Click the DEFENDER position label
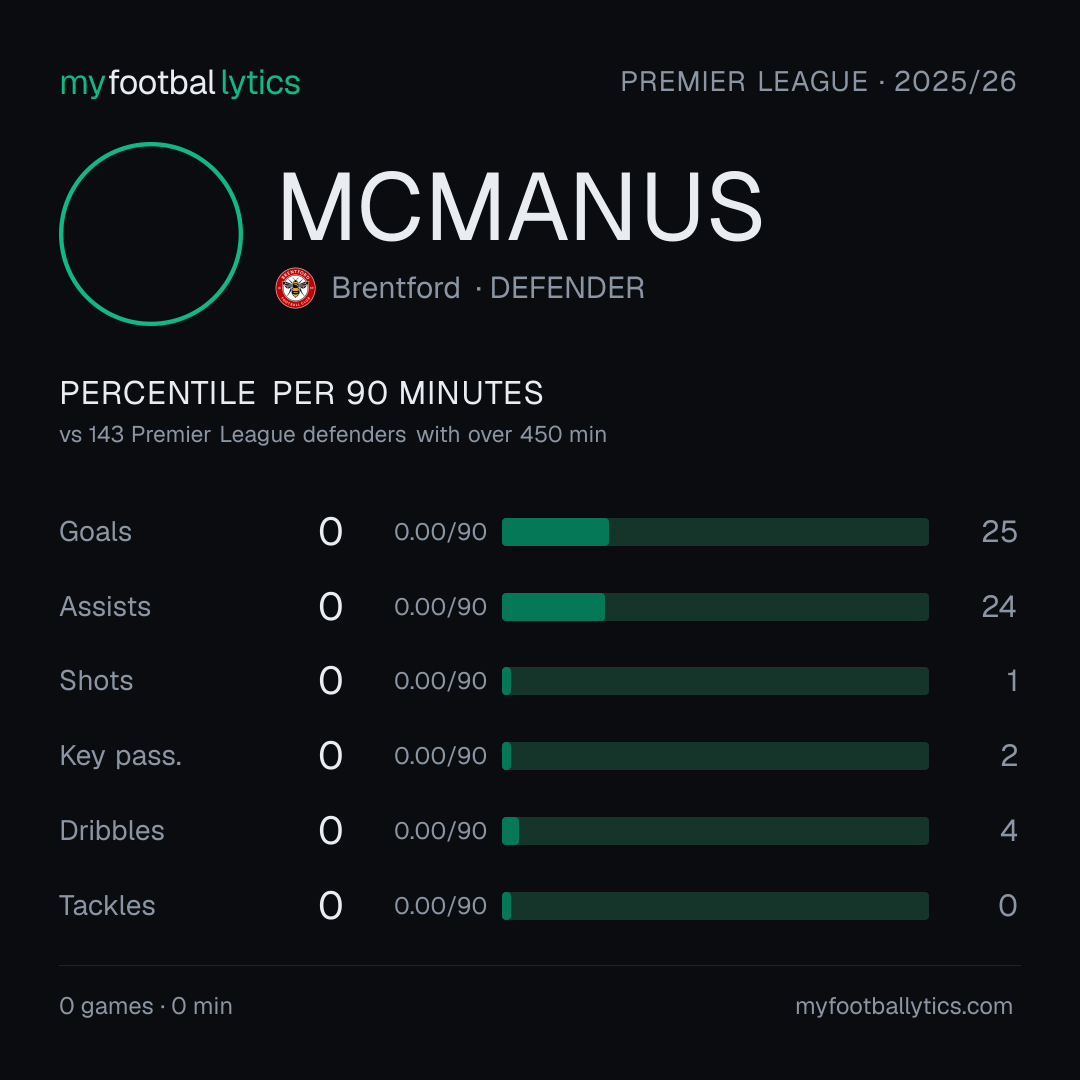Image resolution: width=1080 pixels, height=1080 pixels. coord(567,288)
